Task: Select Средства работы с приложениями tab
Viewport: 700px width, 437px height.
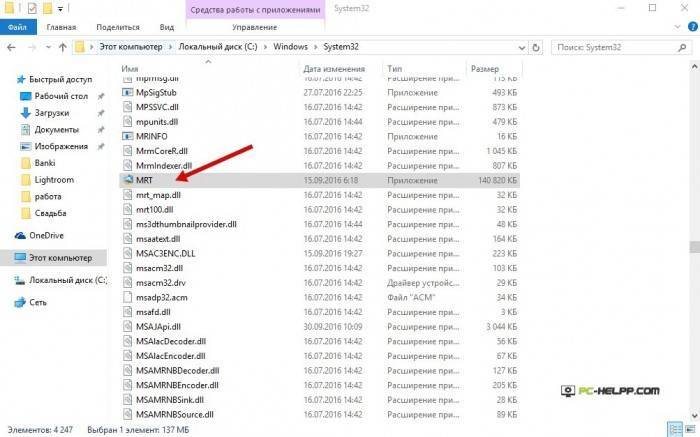Action: pyautogui.click(x=255, y=9)
